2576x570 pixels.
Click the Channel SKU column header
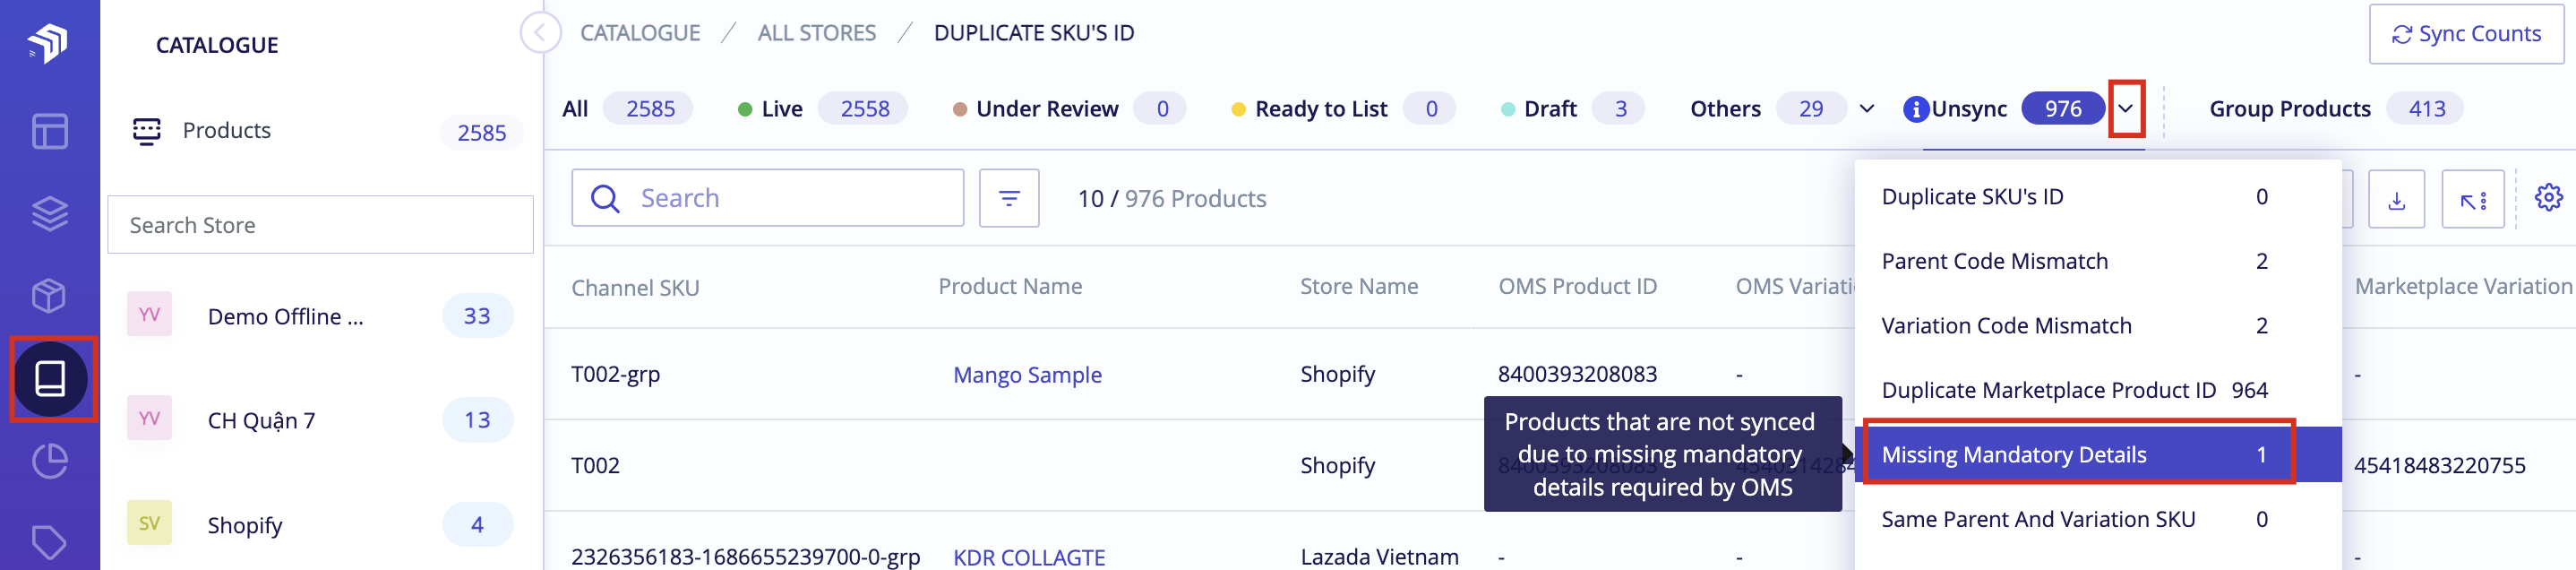[635, 288]
